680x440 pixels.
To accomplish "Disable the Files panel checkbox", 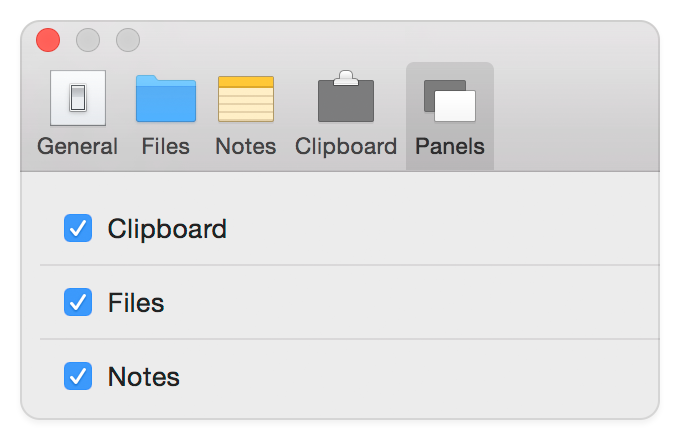I will [x=78, y=302].
